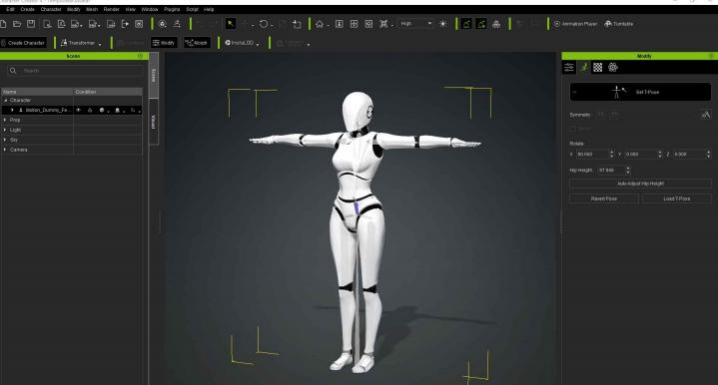Open the render quality High dropdown
718x385 pixels.
pyautogui.click(x=416, y=23)
